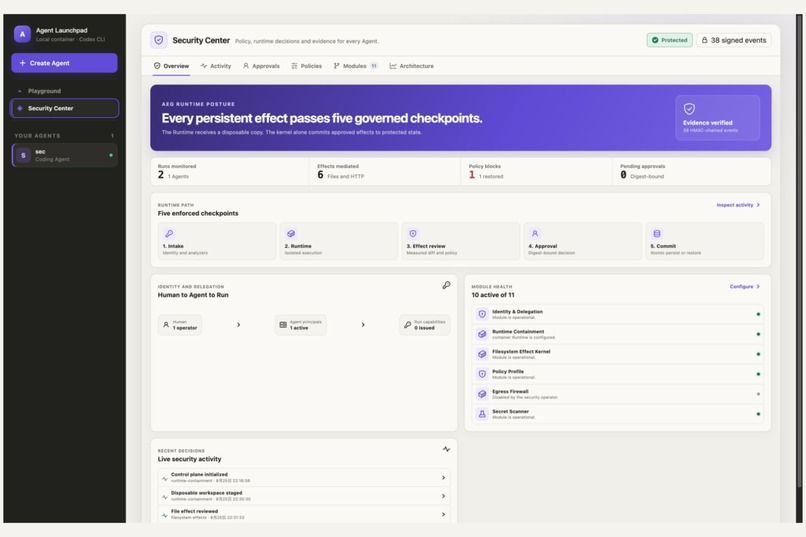The height and width of the screenshot is (537, 806).
Task: Click the Commit checkpoint database icon
Action: pyautogui.click(x=656, y=233)
